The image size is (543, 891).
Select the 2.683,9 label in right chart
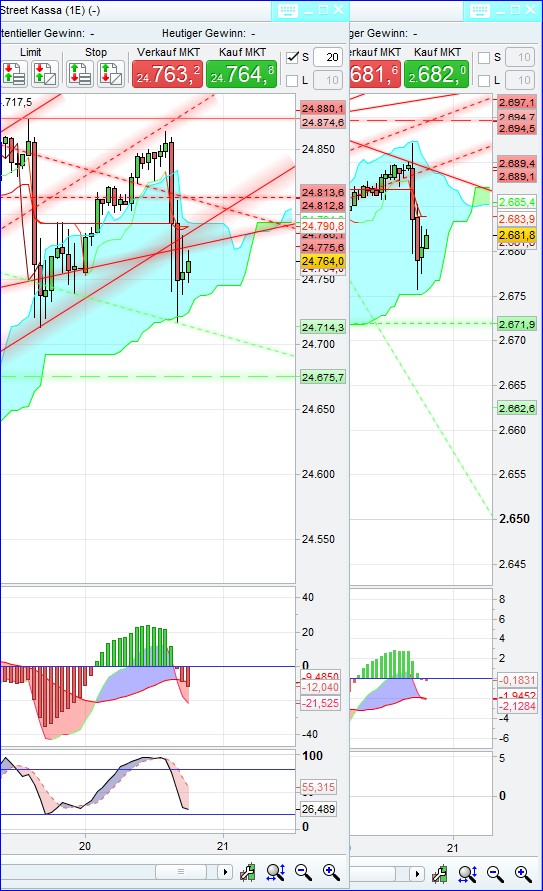pos(517,219)
